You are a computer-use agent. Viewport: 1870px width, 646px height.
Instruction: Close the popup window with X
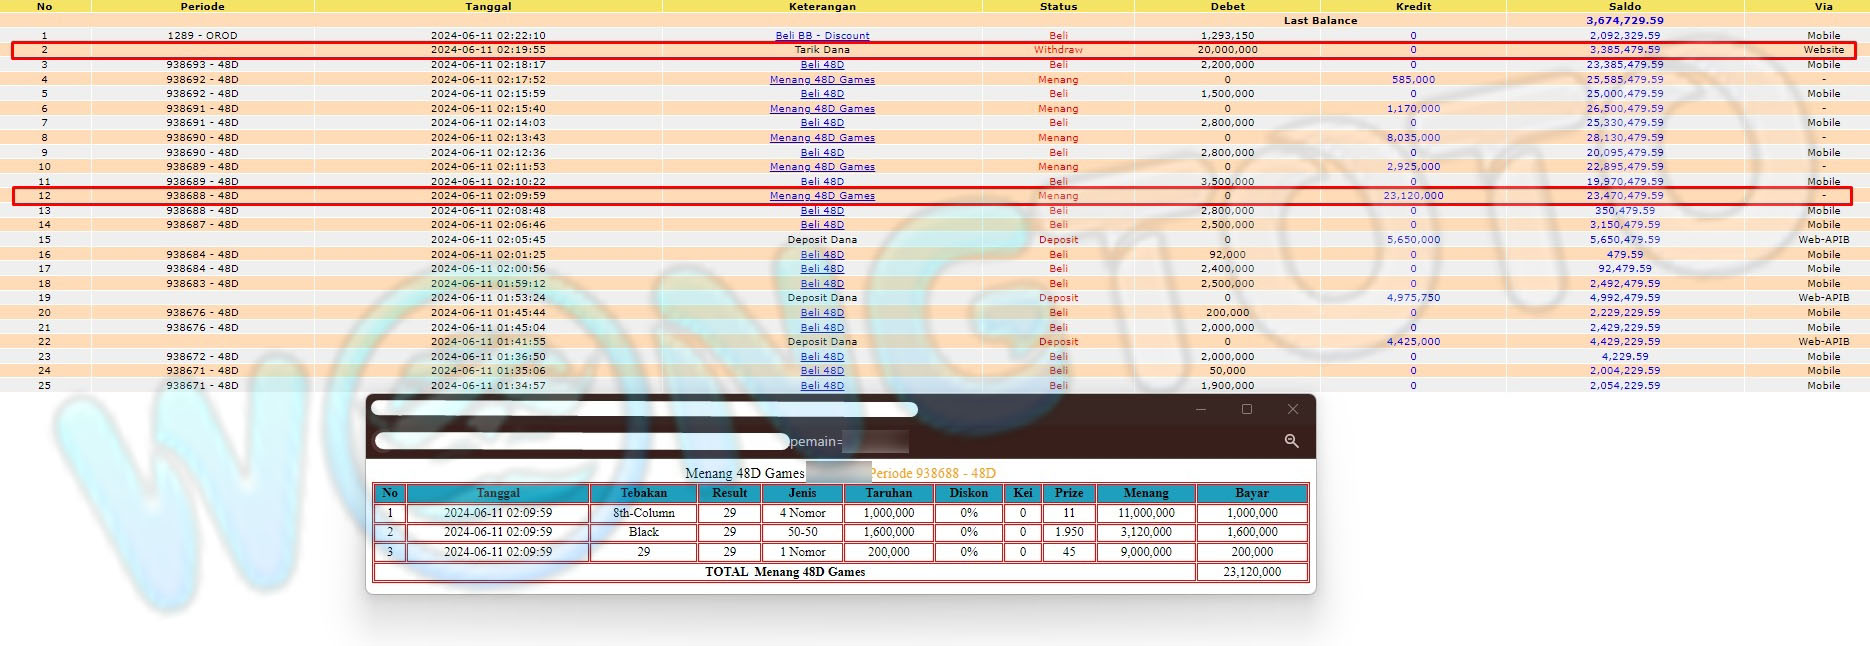pyautogui.click(x=1292, y=409)
